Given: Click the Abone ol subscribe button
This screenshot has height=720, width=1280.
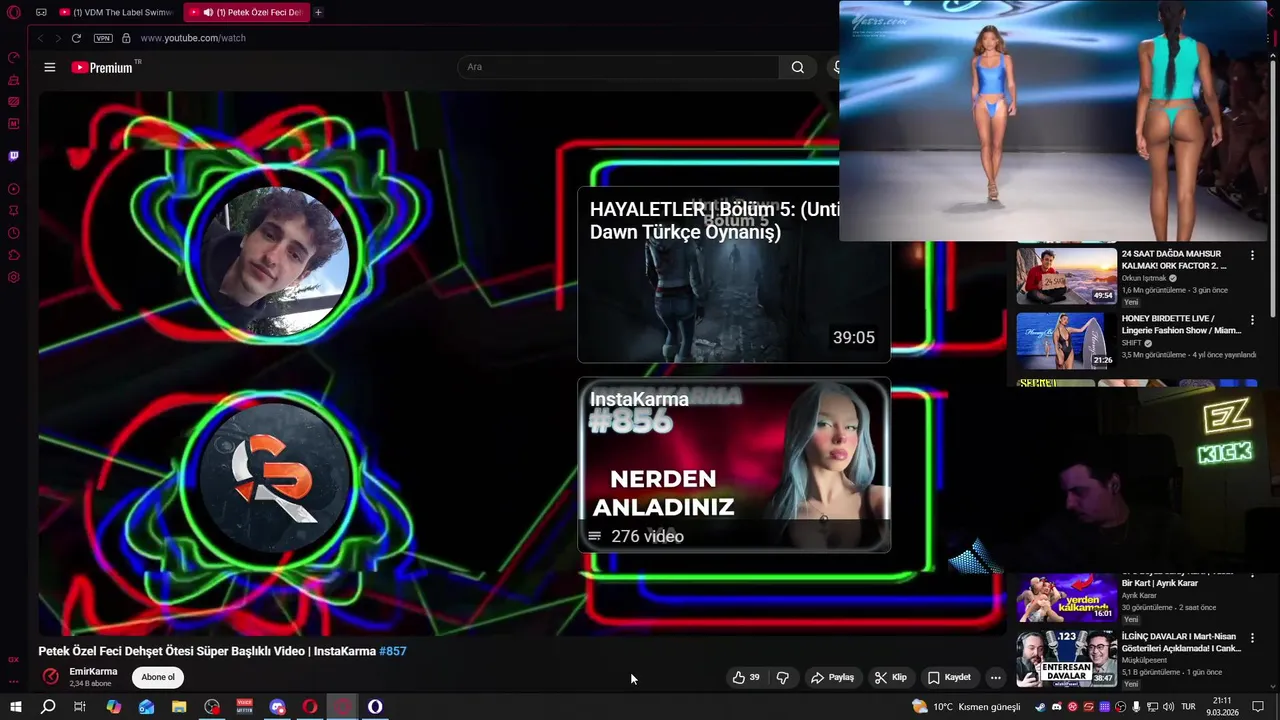Looking at the screenshot, I should 158,677.
